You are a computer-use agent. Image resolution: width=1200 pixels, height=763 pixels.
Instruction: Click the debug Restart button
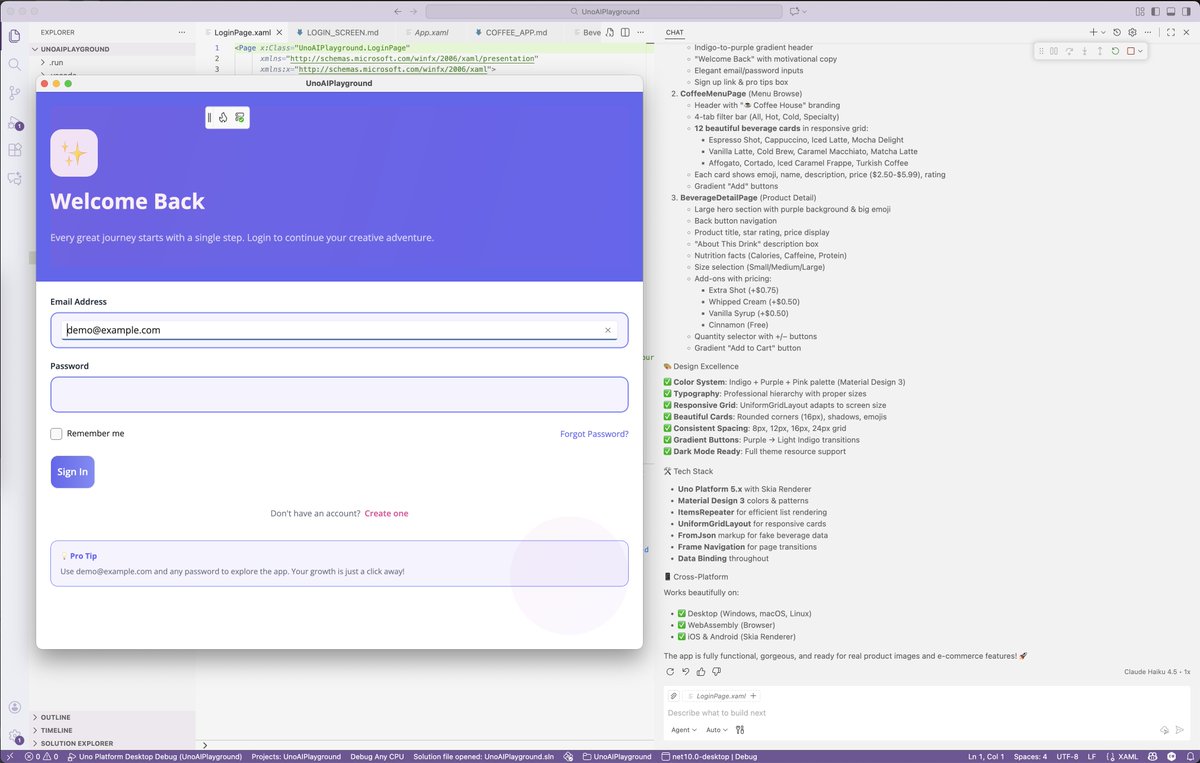click(1115, 51)
